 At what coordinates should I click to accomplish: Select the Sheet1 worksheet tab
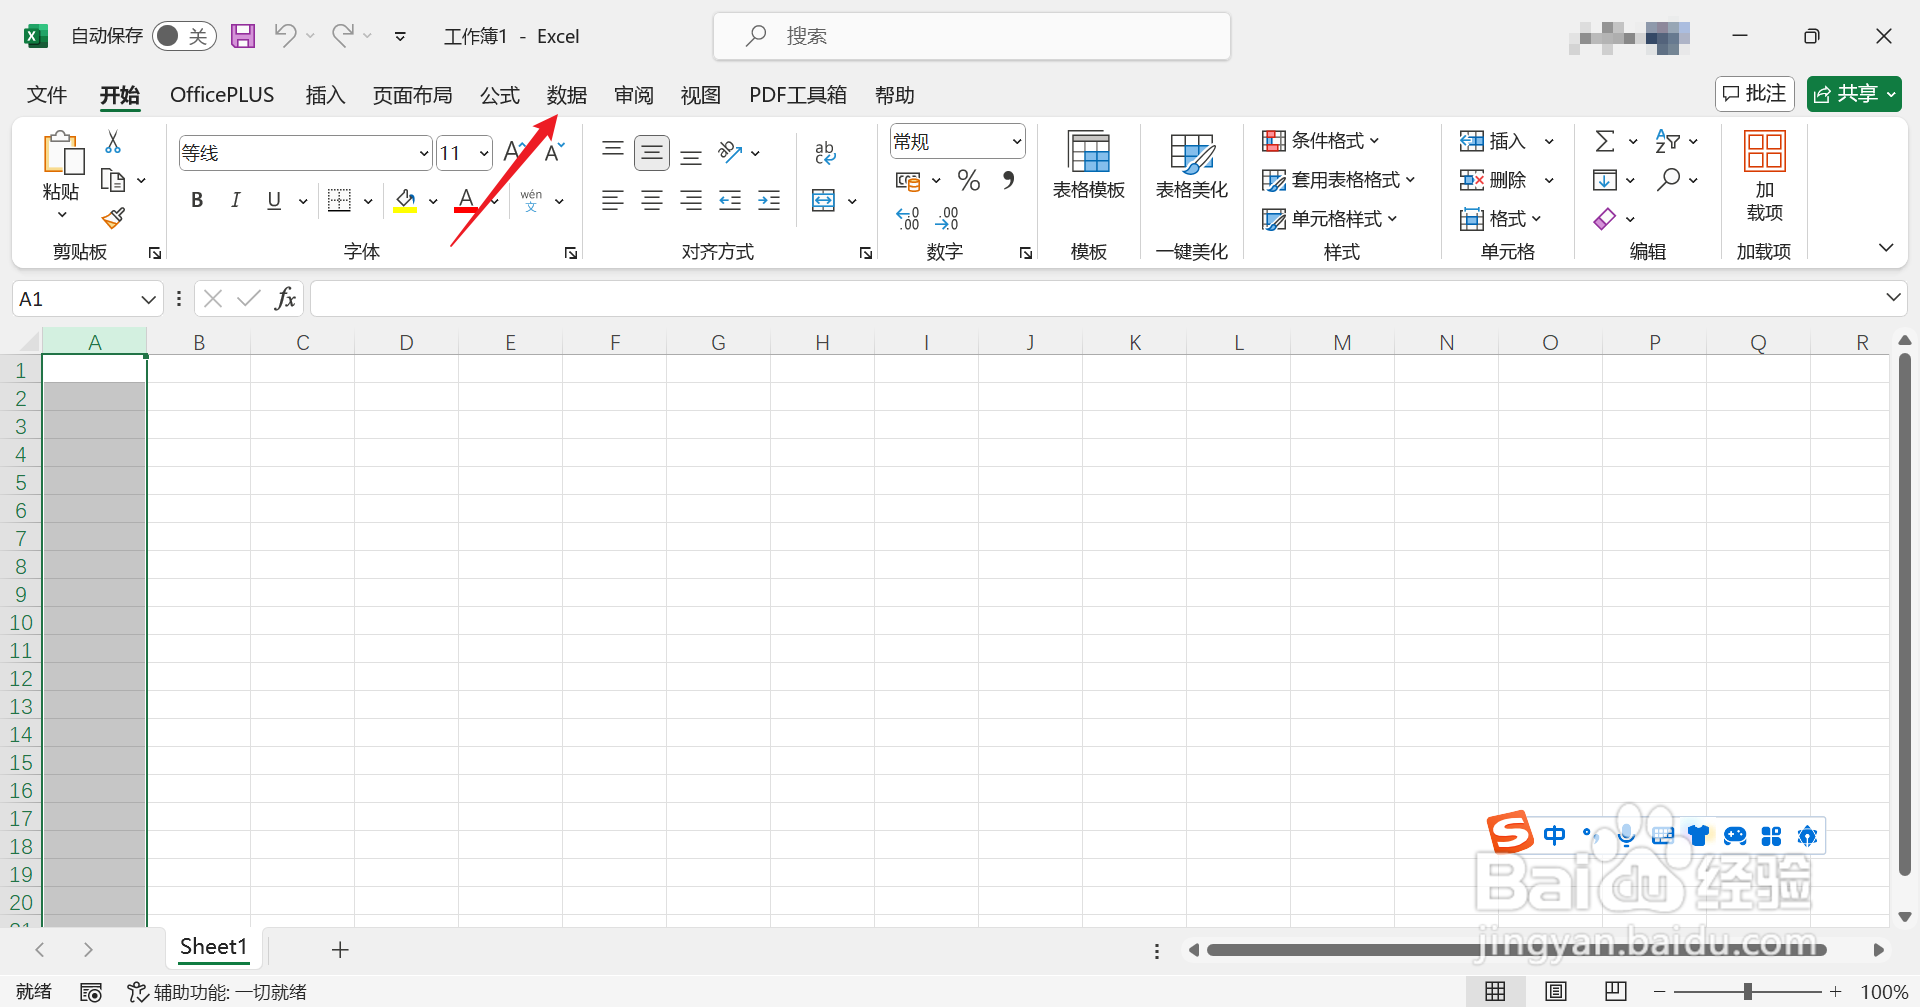tap(213, 947)
